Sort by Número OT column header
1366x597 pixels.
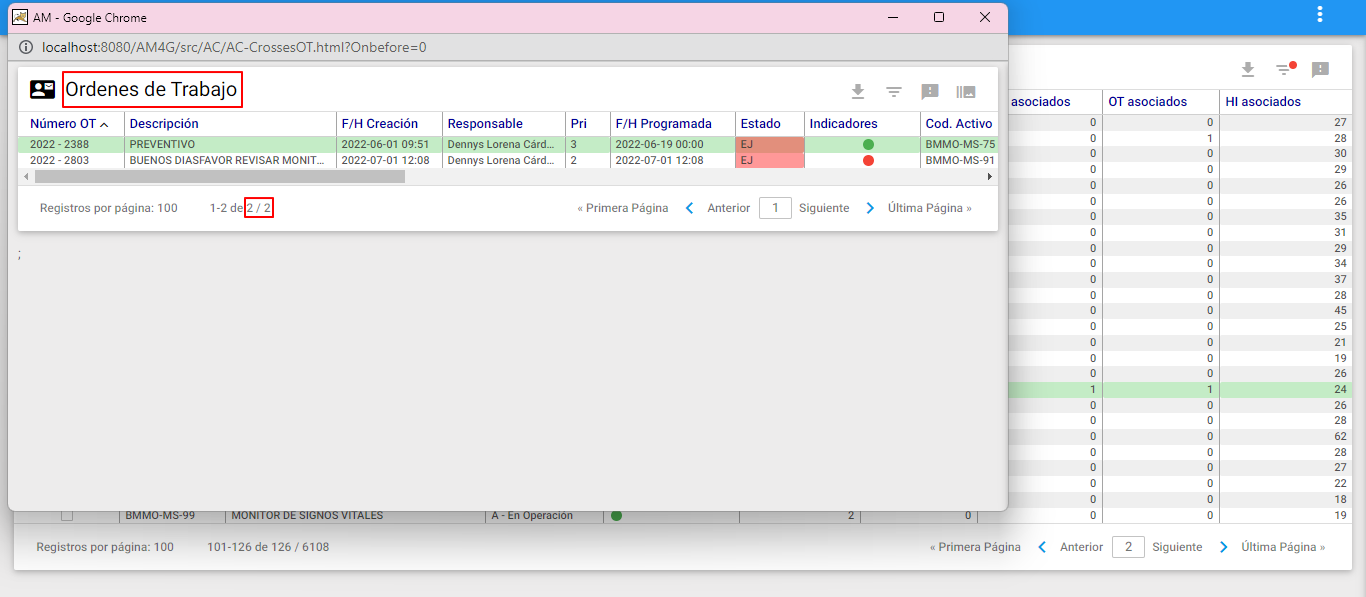69,124
